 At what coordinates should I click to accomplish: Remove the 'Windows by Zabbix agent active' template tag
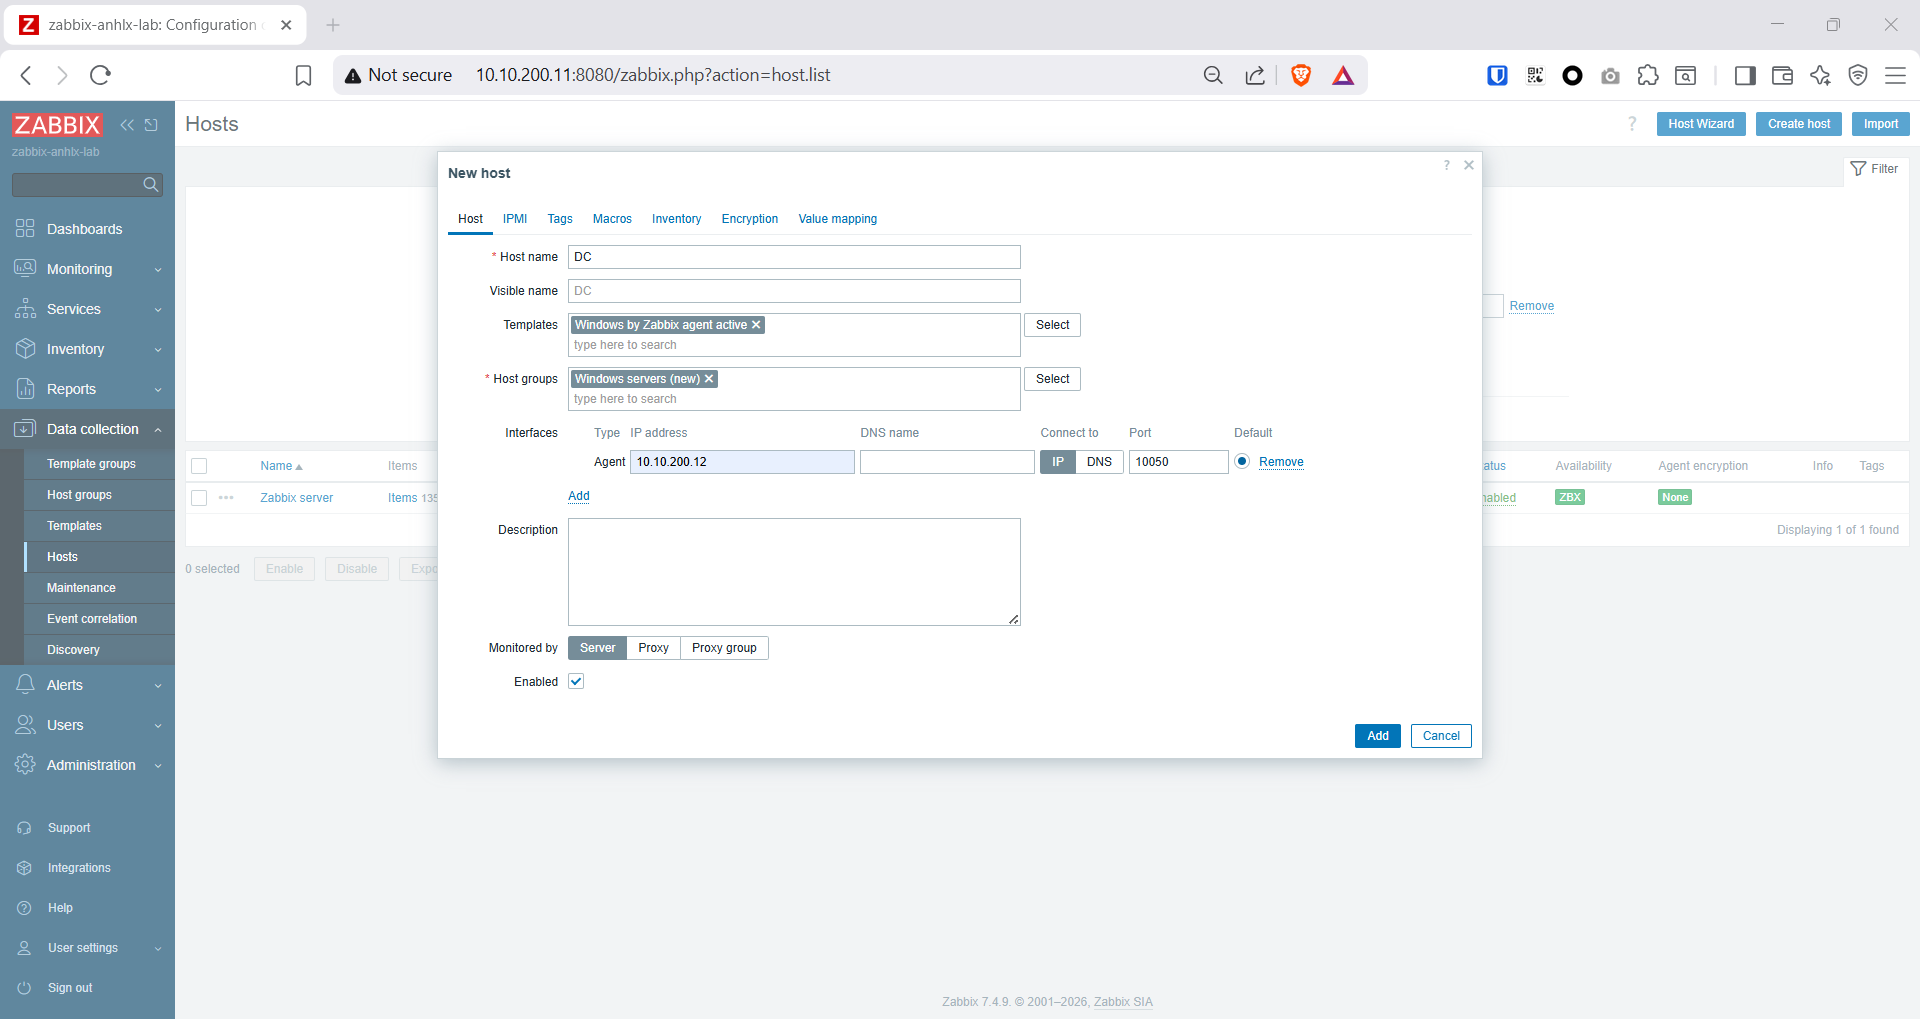[x=757, y=325]
